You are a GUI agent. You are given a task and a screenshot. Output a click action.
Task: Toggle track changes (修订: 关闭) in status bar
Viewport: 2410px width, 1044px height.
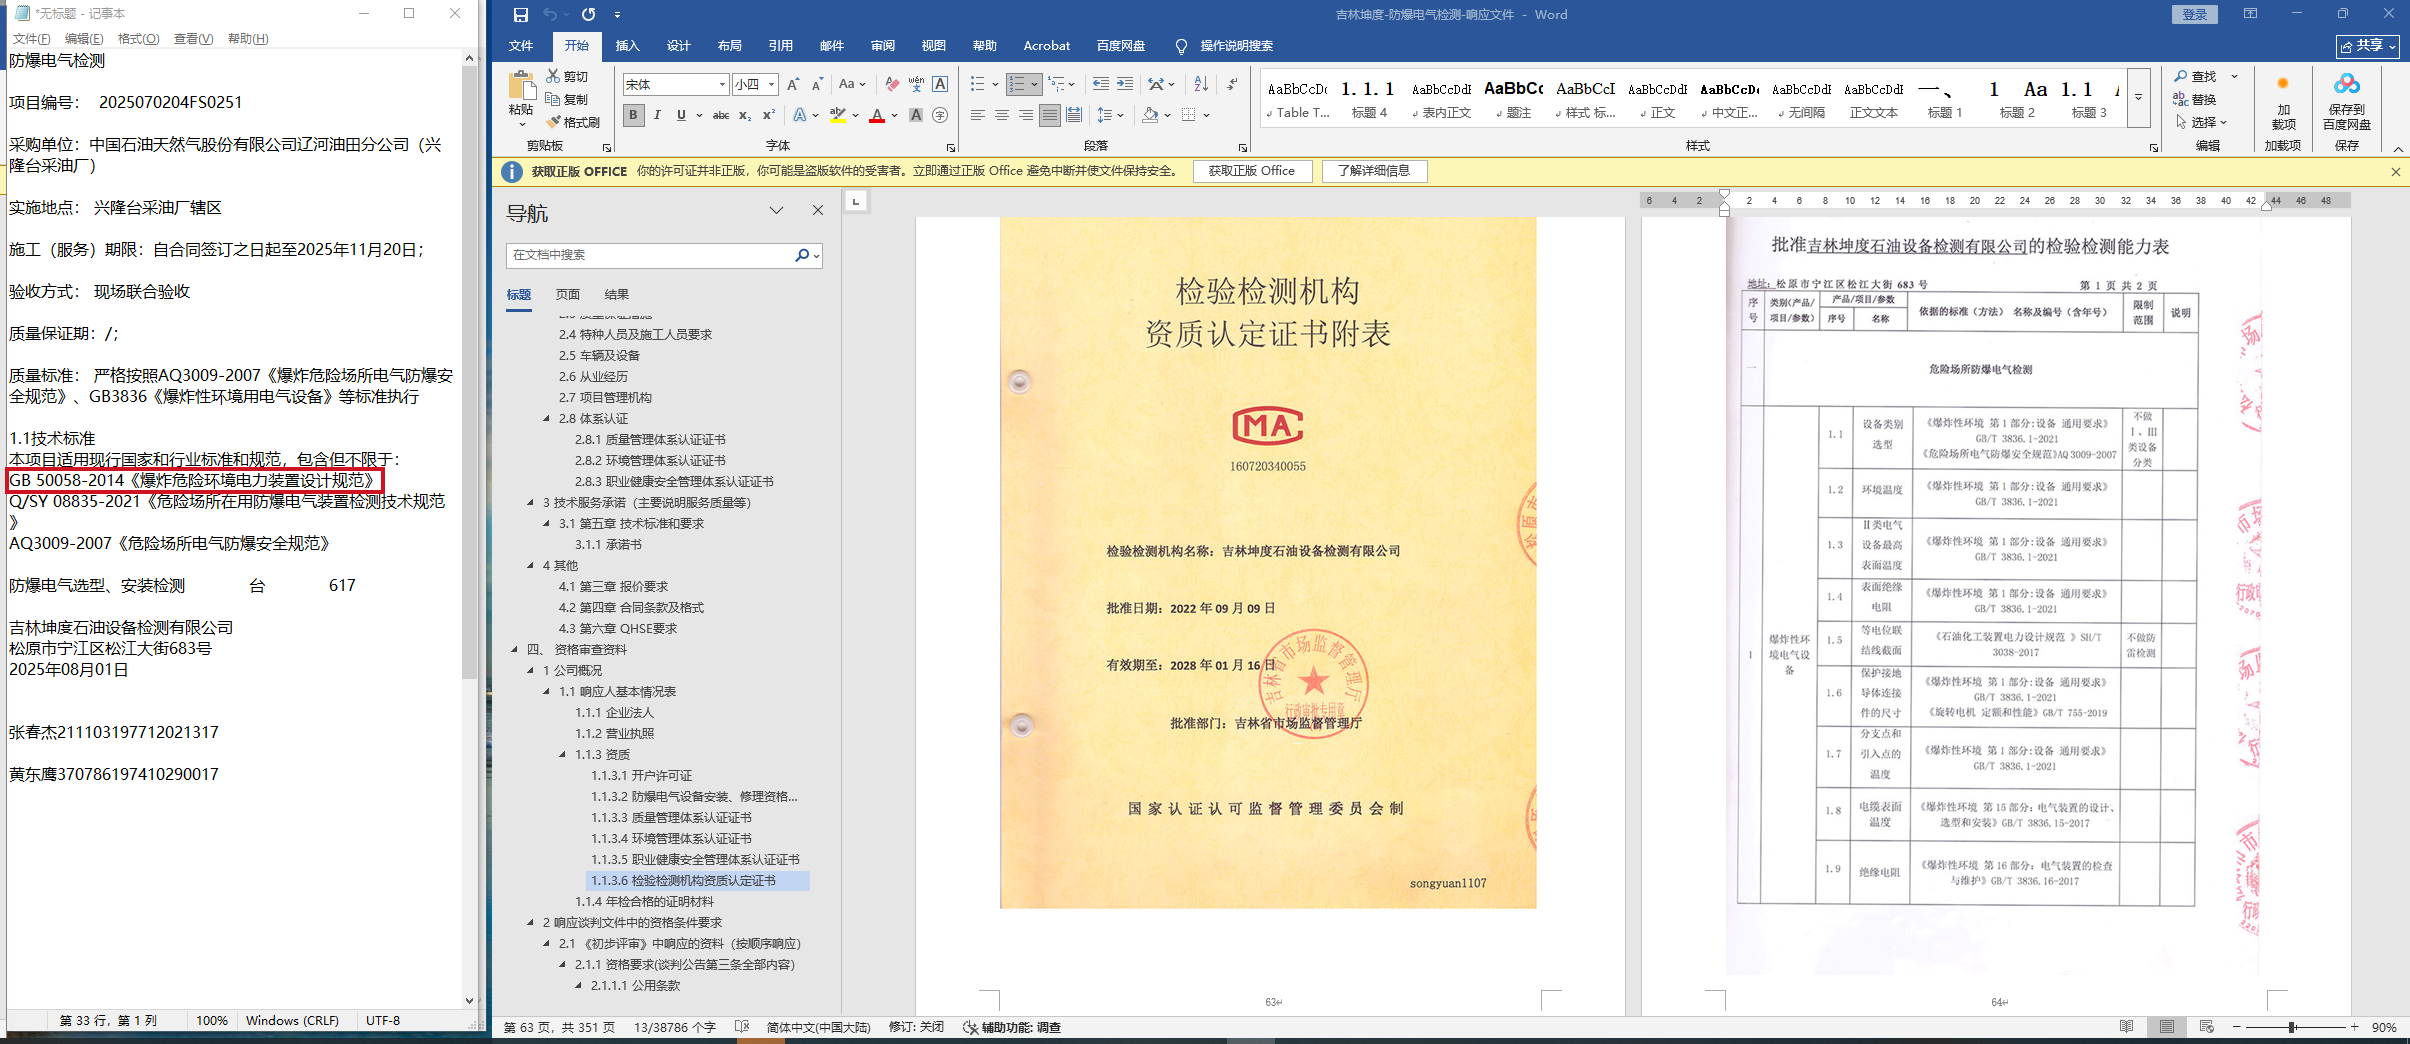pyautogui.click(x=916, y=1027)
